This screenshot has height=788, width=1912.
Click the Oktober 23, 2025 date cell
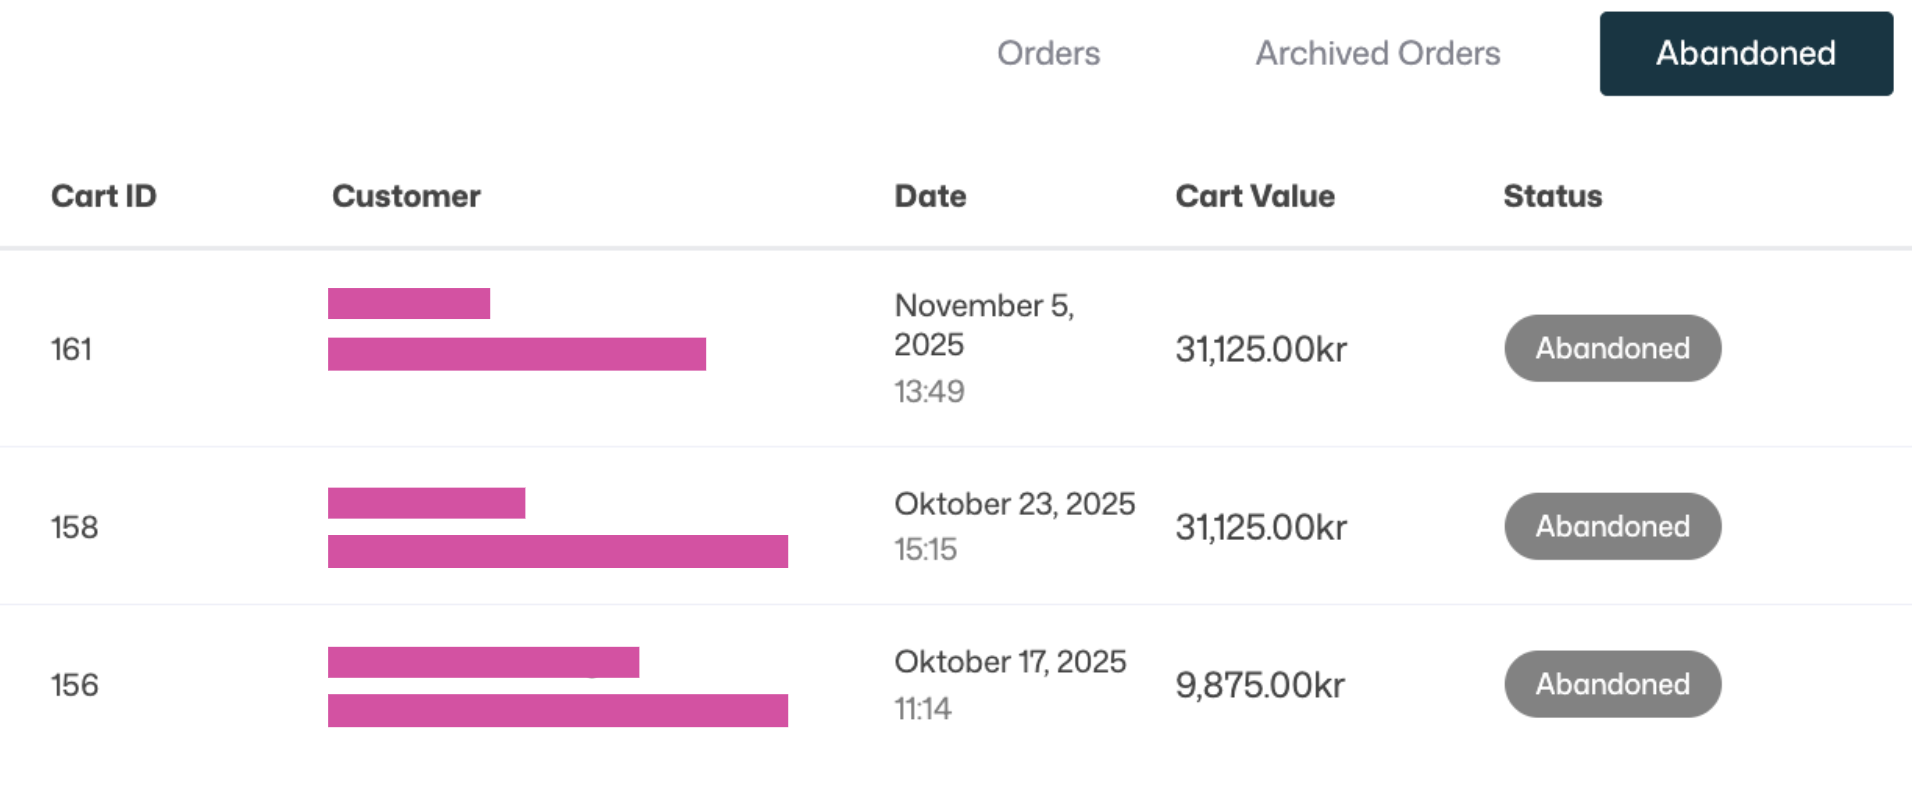(1014, 504)
